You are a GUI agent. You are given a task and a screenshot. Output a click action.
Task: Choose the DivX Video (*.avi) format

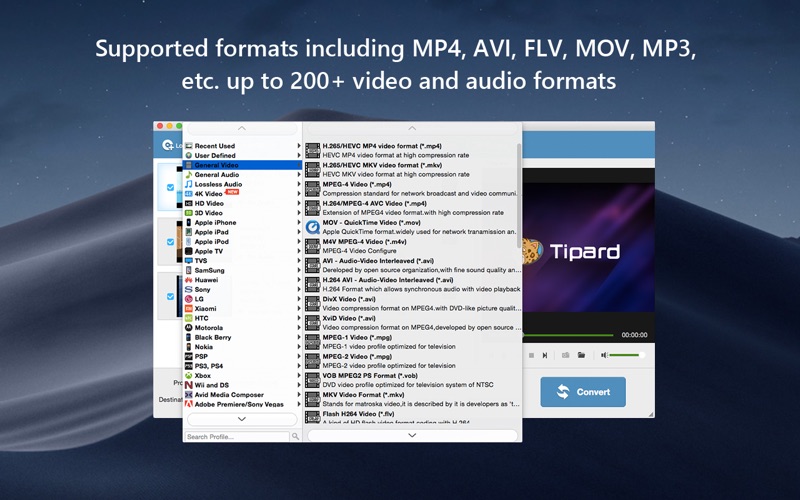coord(412,304)
